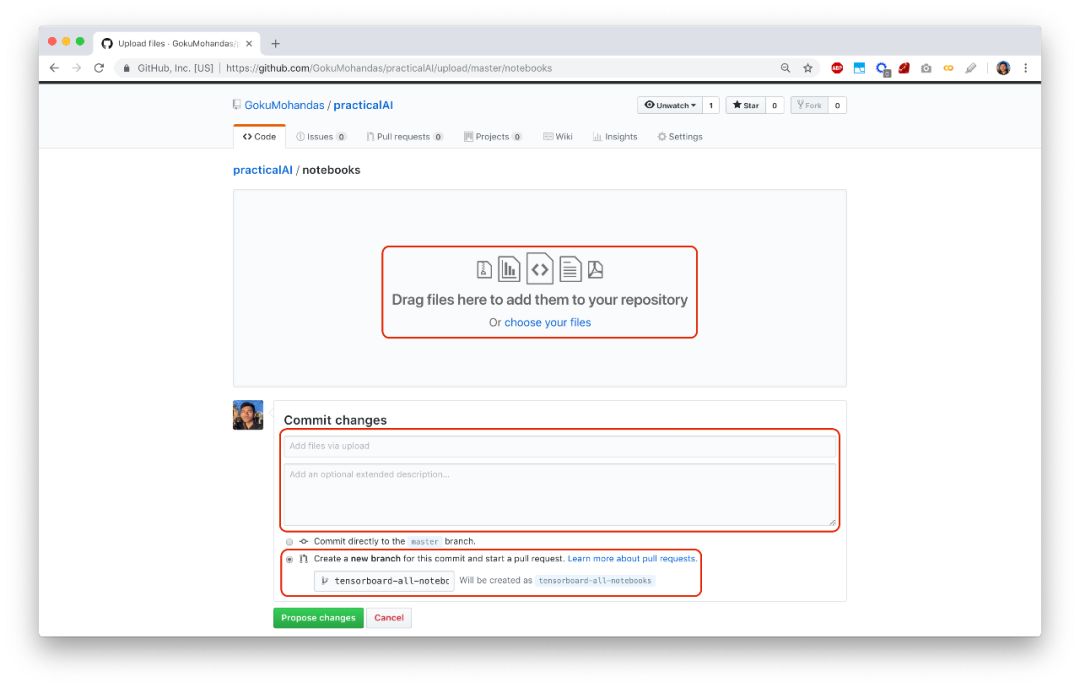Screen dimensions: 1080x688
Task: Open the Pull requests tab
Action: point(404,136)
